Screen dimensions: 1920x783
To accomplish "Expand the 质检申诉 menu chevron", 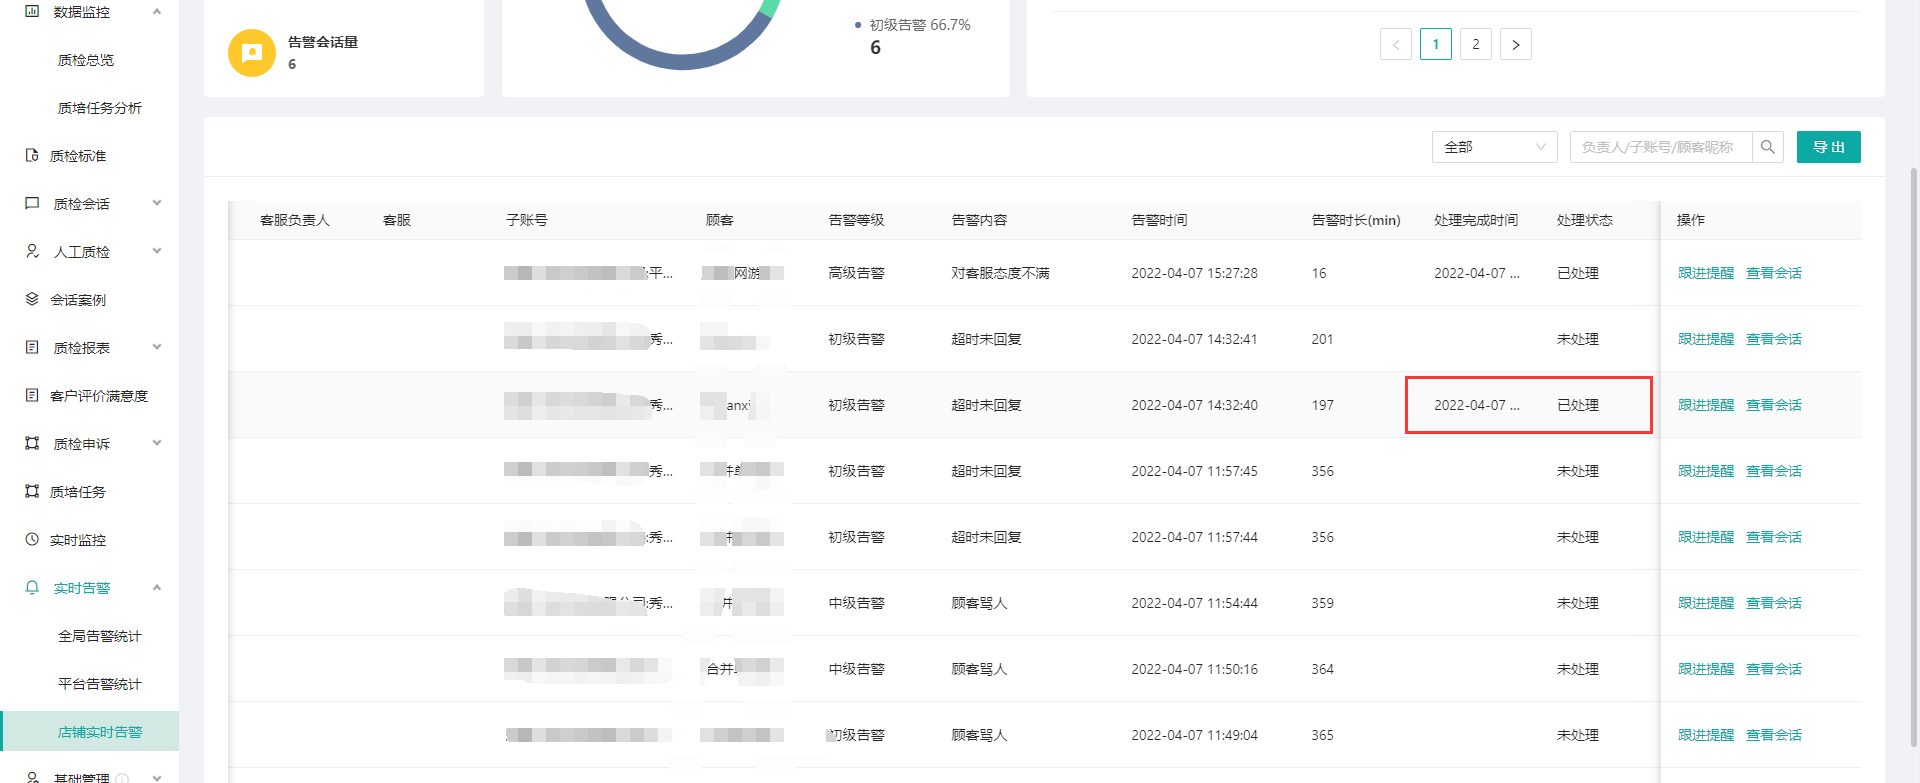I will point(157,443).
